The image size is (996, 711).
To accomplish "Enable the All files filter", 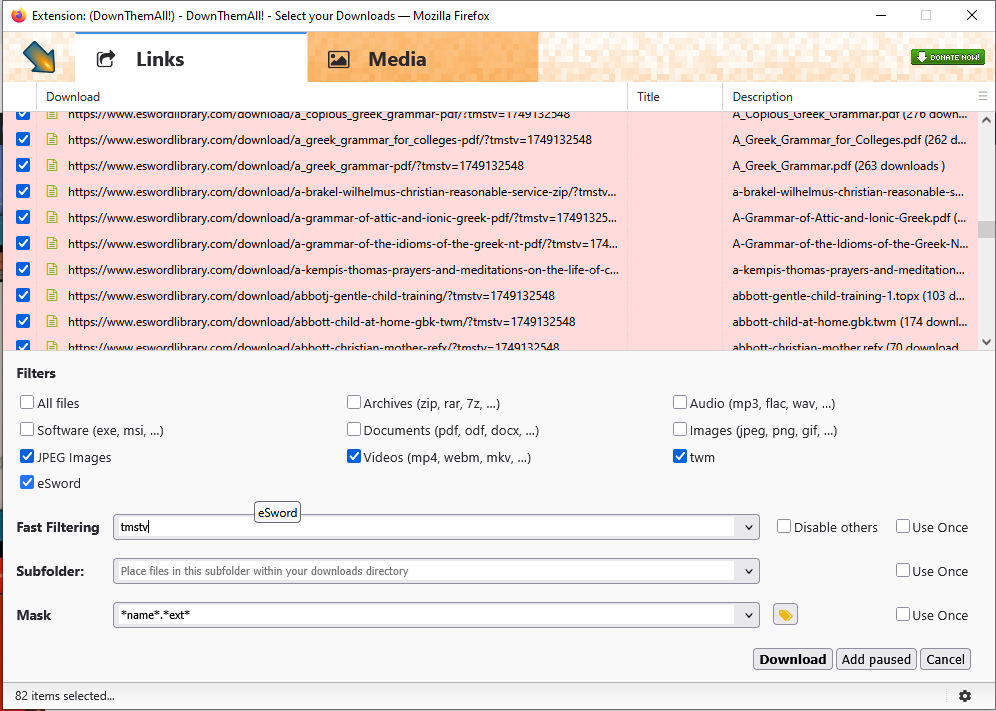I will [27, 402].
